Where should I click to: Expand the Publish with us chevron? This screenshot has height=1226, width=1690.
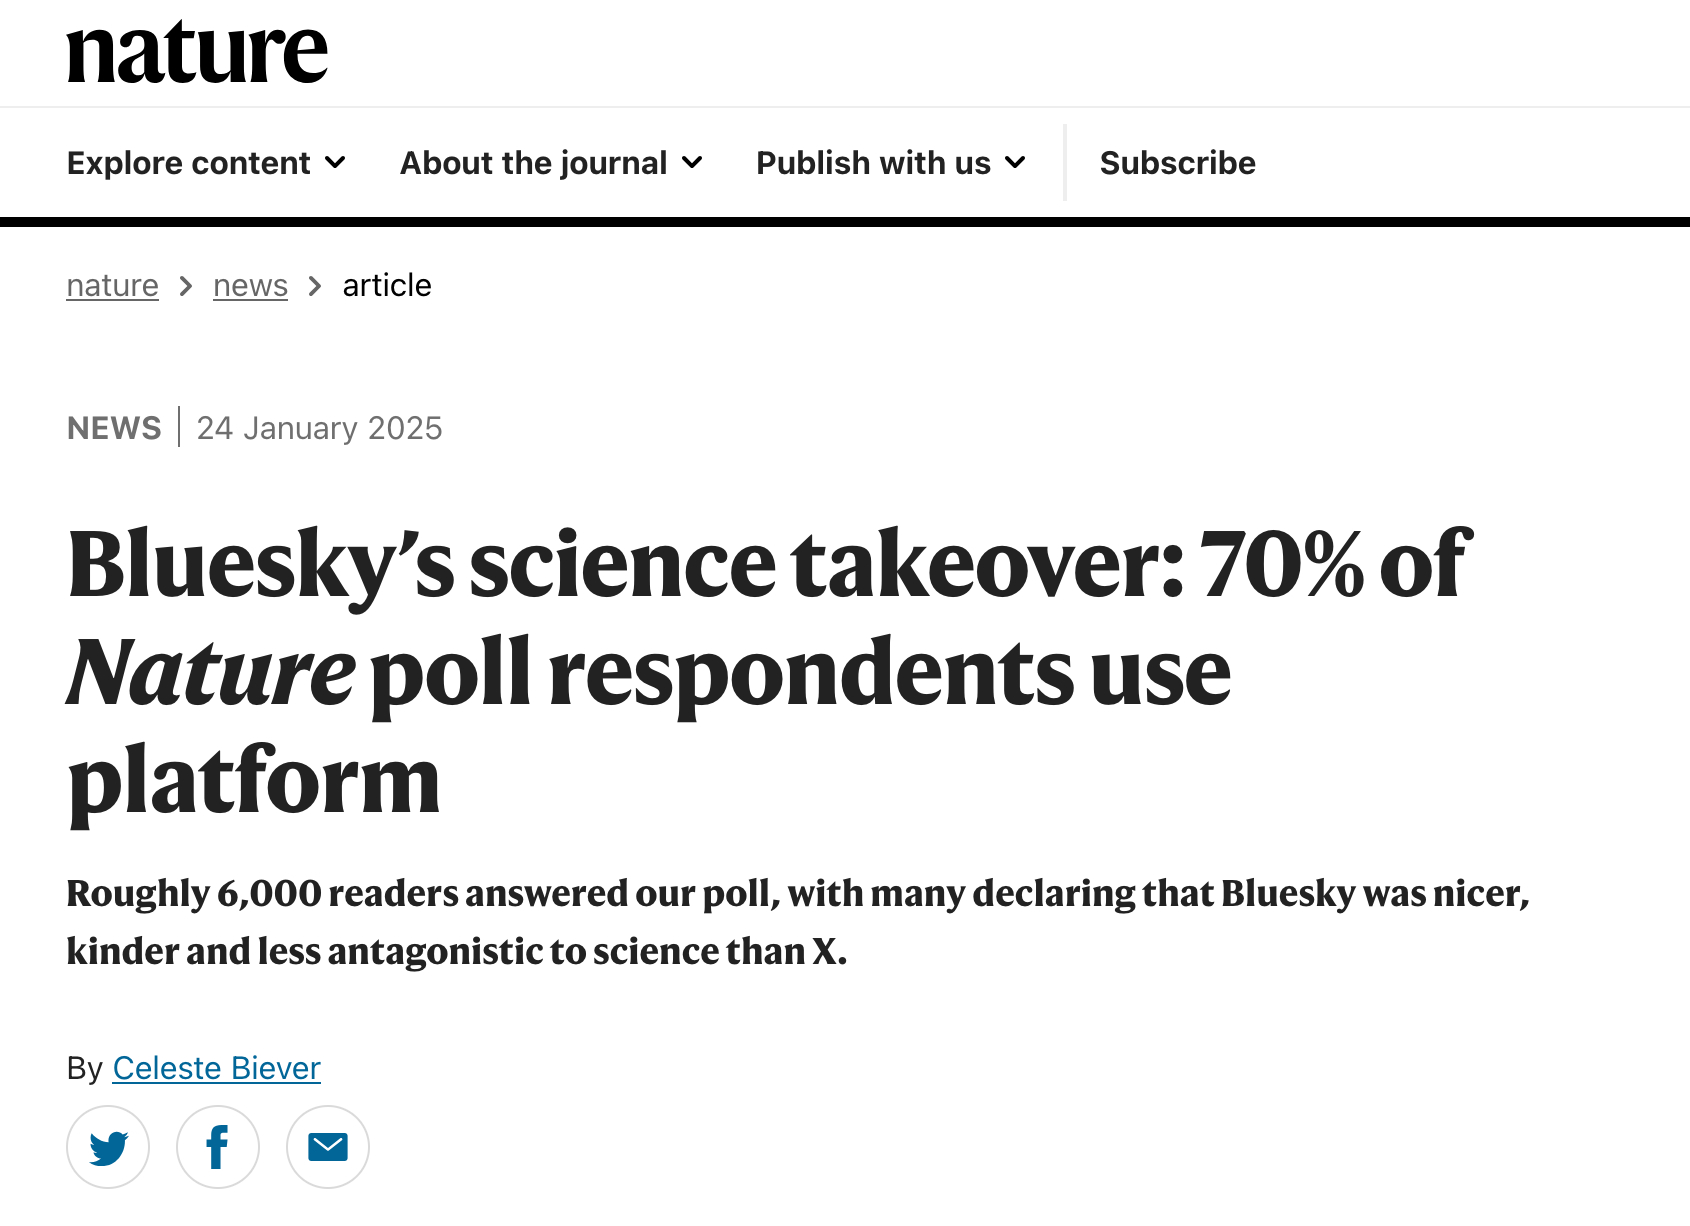[x=1015, y=163]
